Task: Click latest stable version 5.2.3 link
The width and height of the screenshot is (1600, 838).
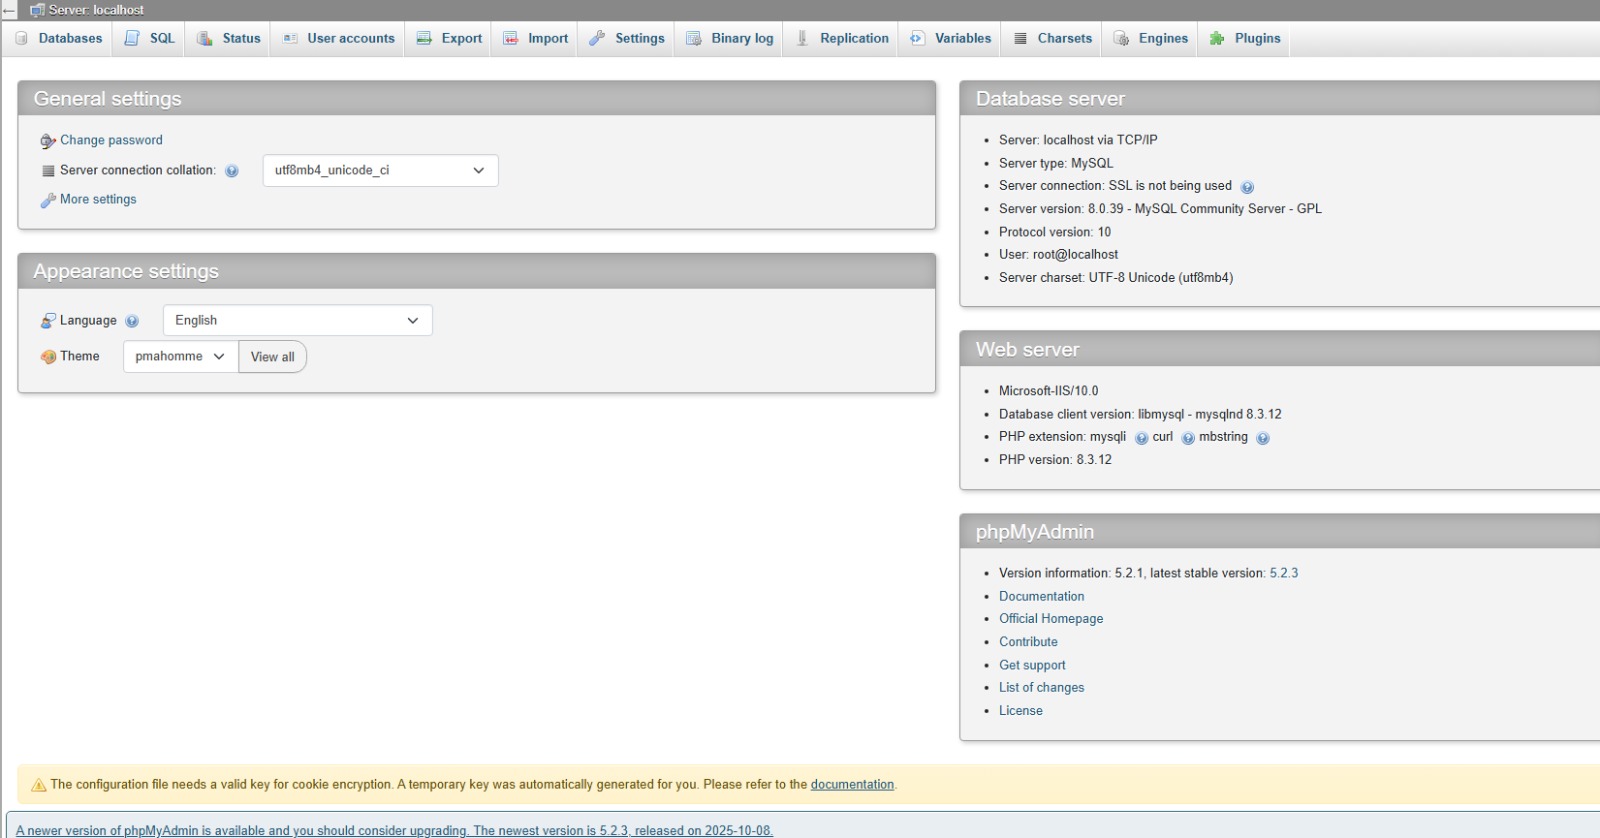Action: tap(1284, 573)
